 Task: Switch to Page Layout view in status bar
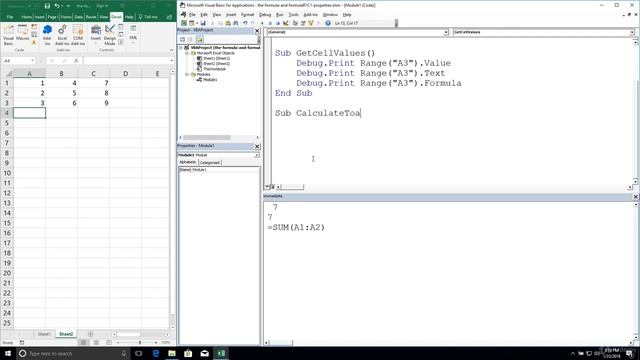pyautogui.click(x=96, y=342)
